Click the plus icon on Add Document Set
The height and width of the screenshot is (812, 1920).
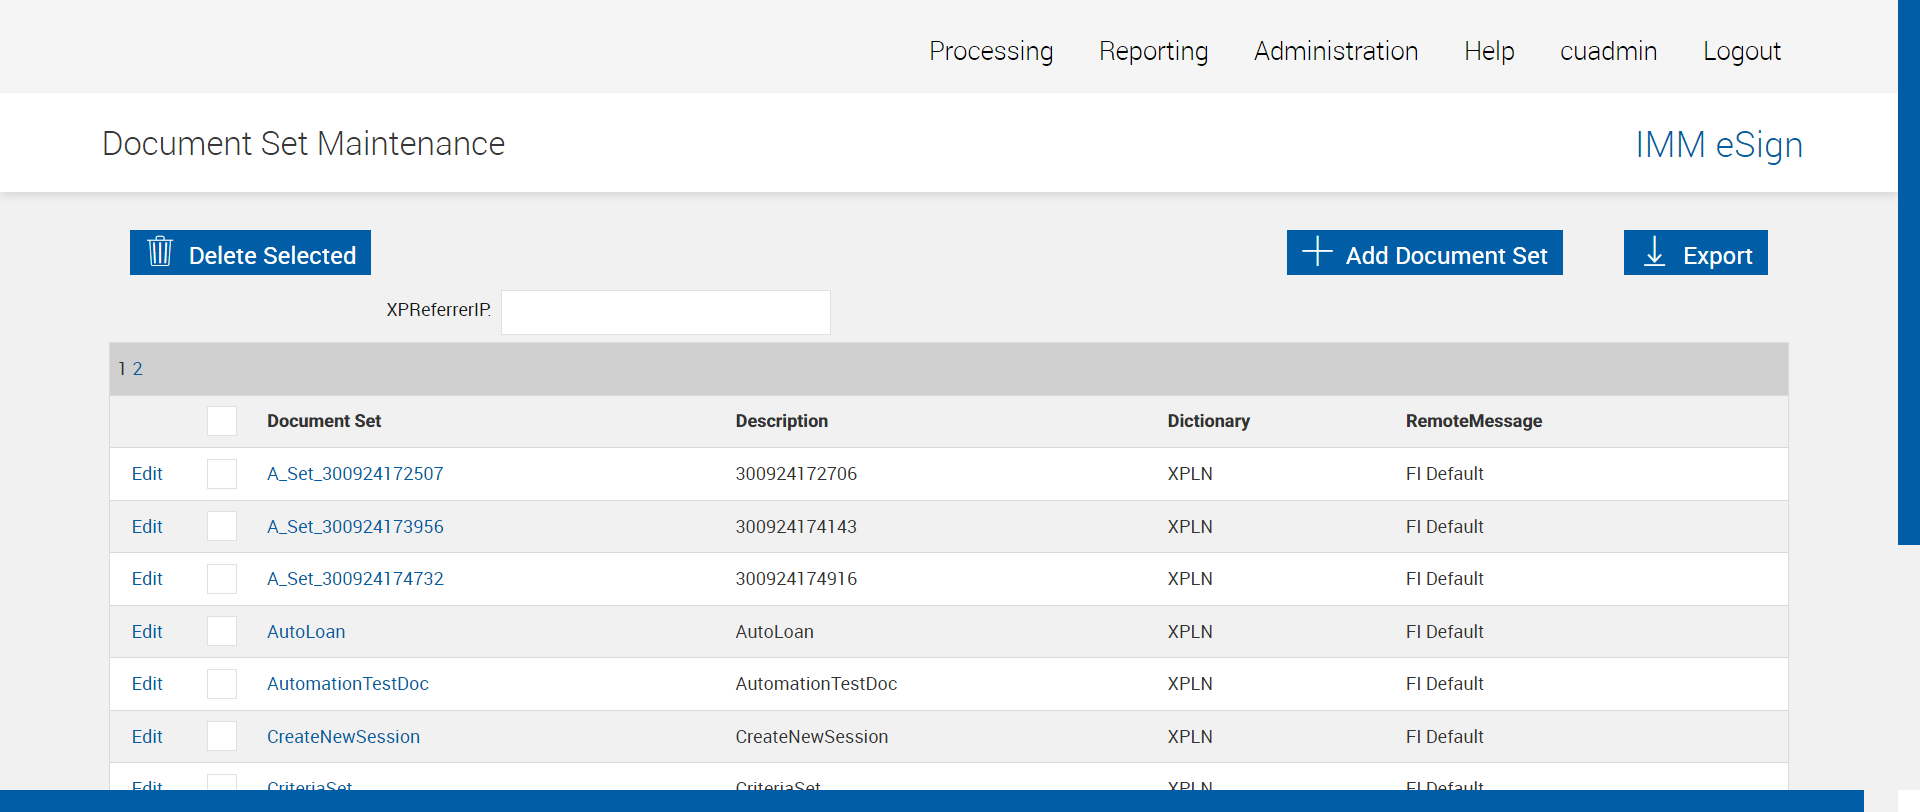click(1317, 251)
